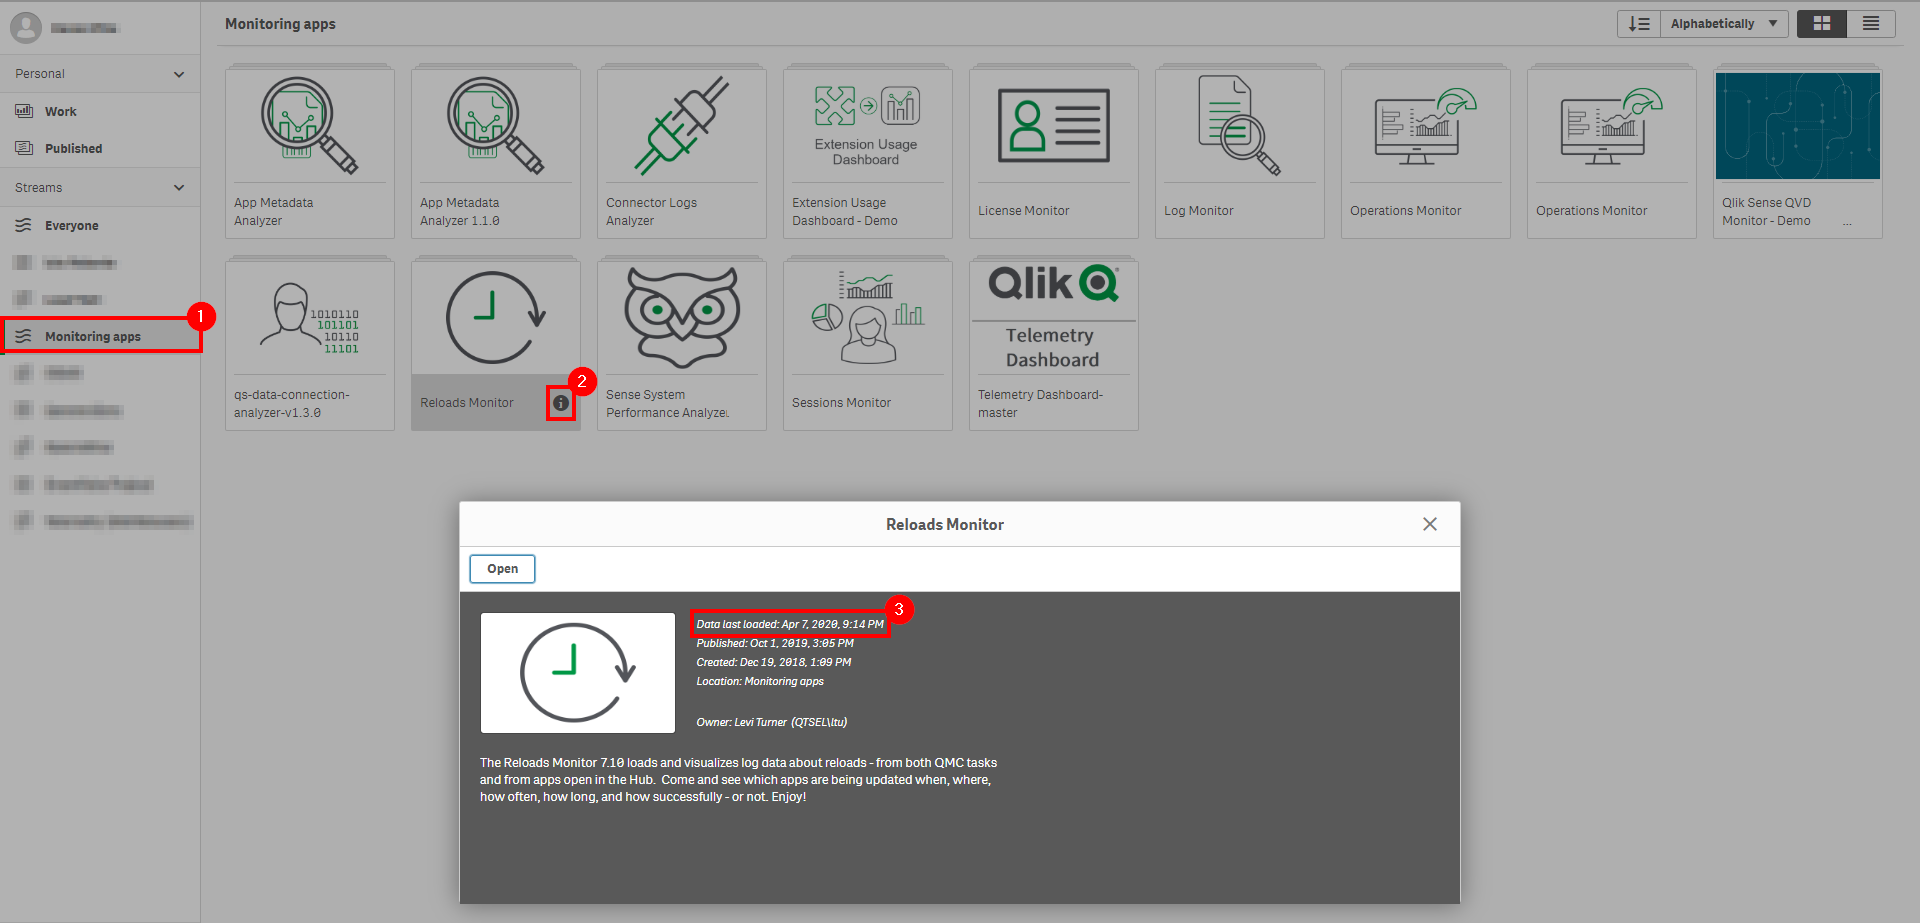Click the user profile avatar
This screenshot has width=1920, height=923.
[26, 27]
